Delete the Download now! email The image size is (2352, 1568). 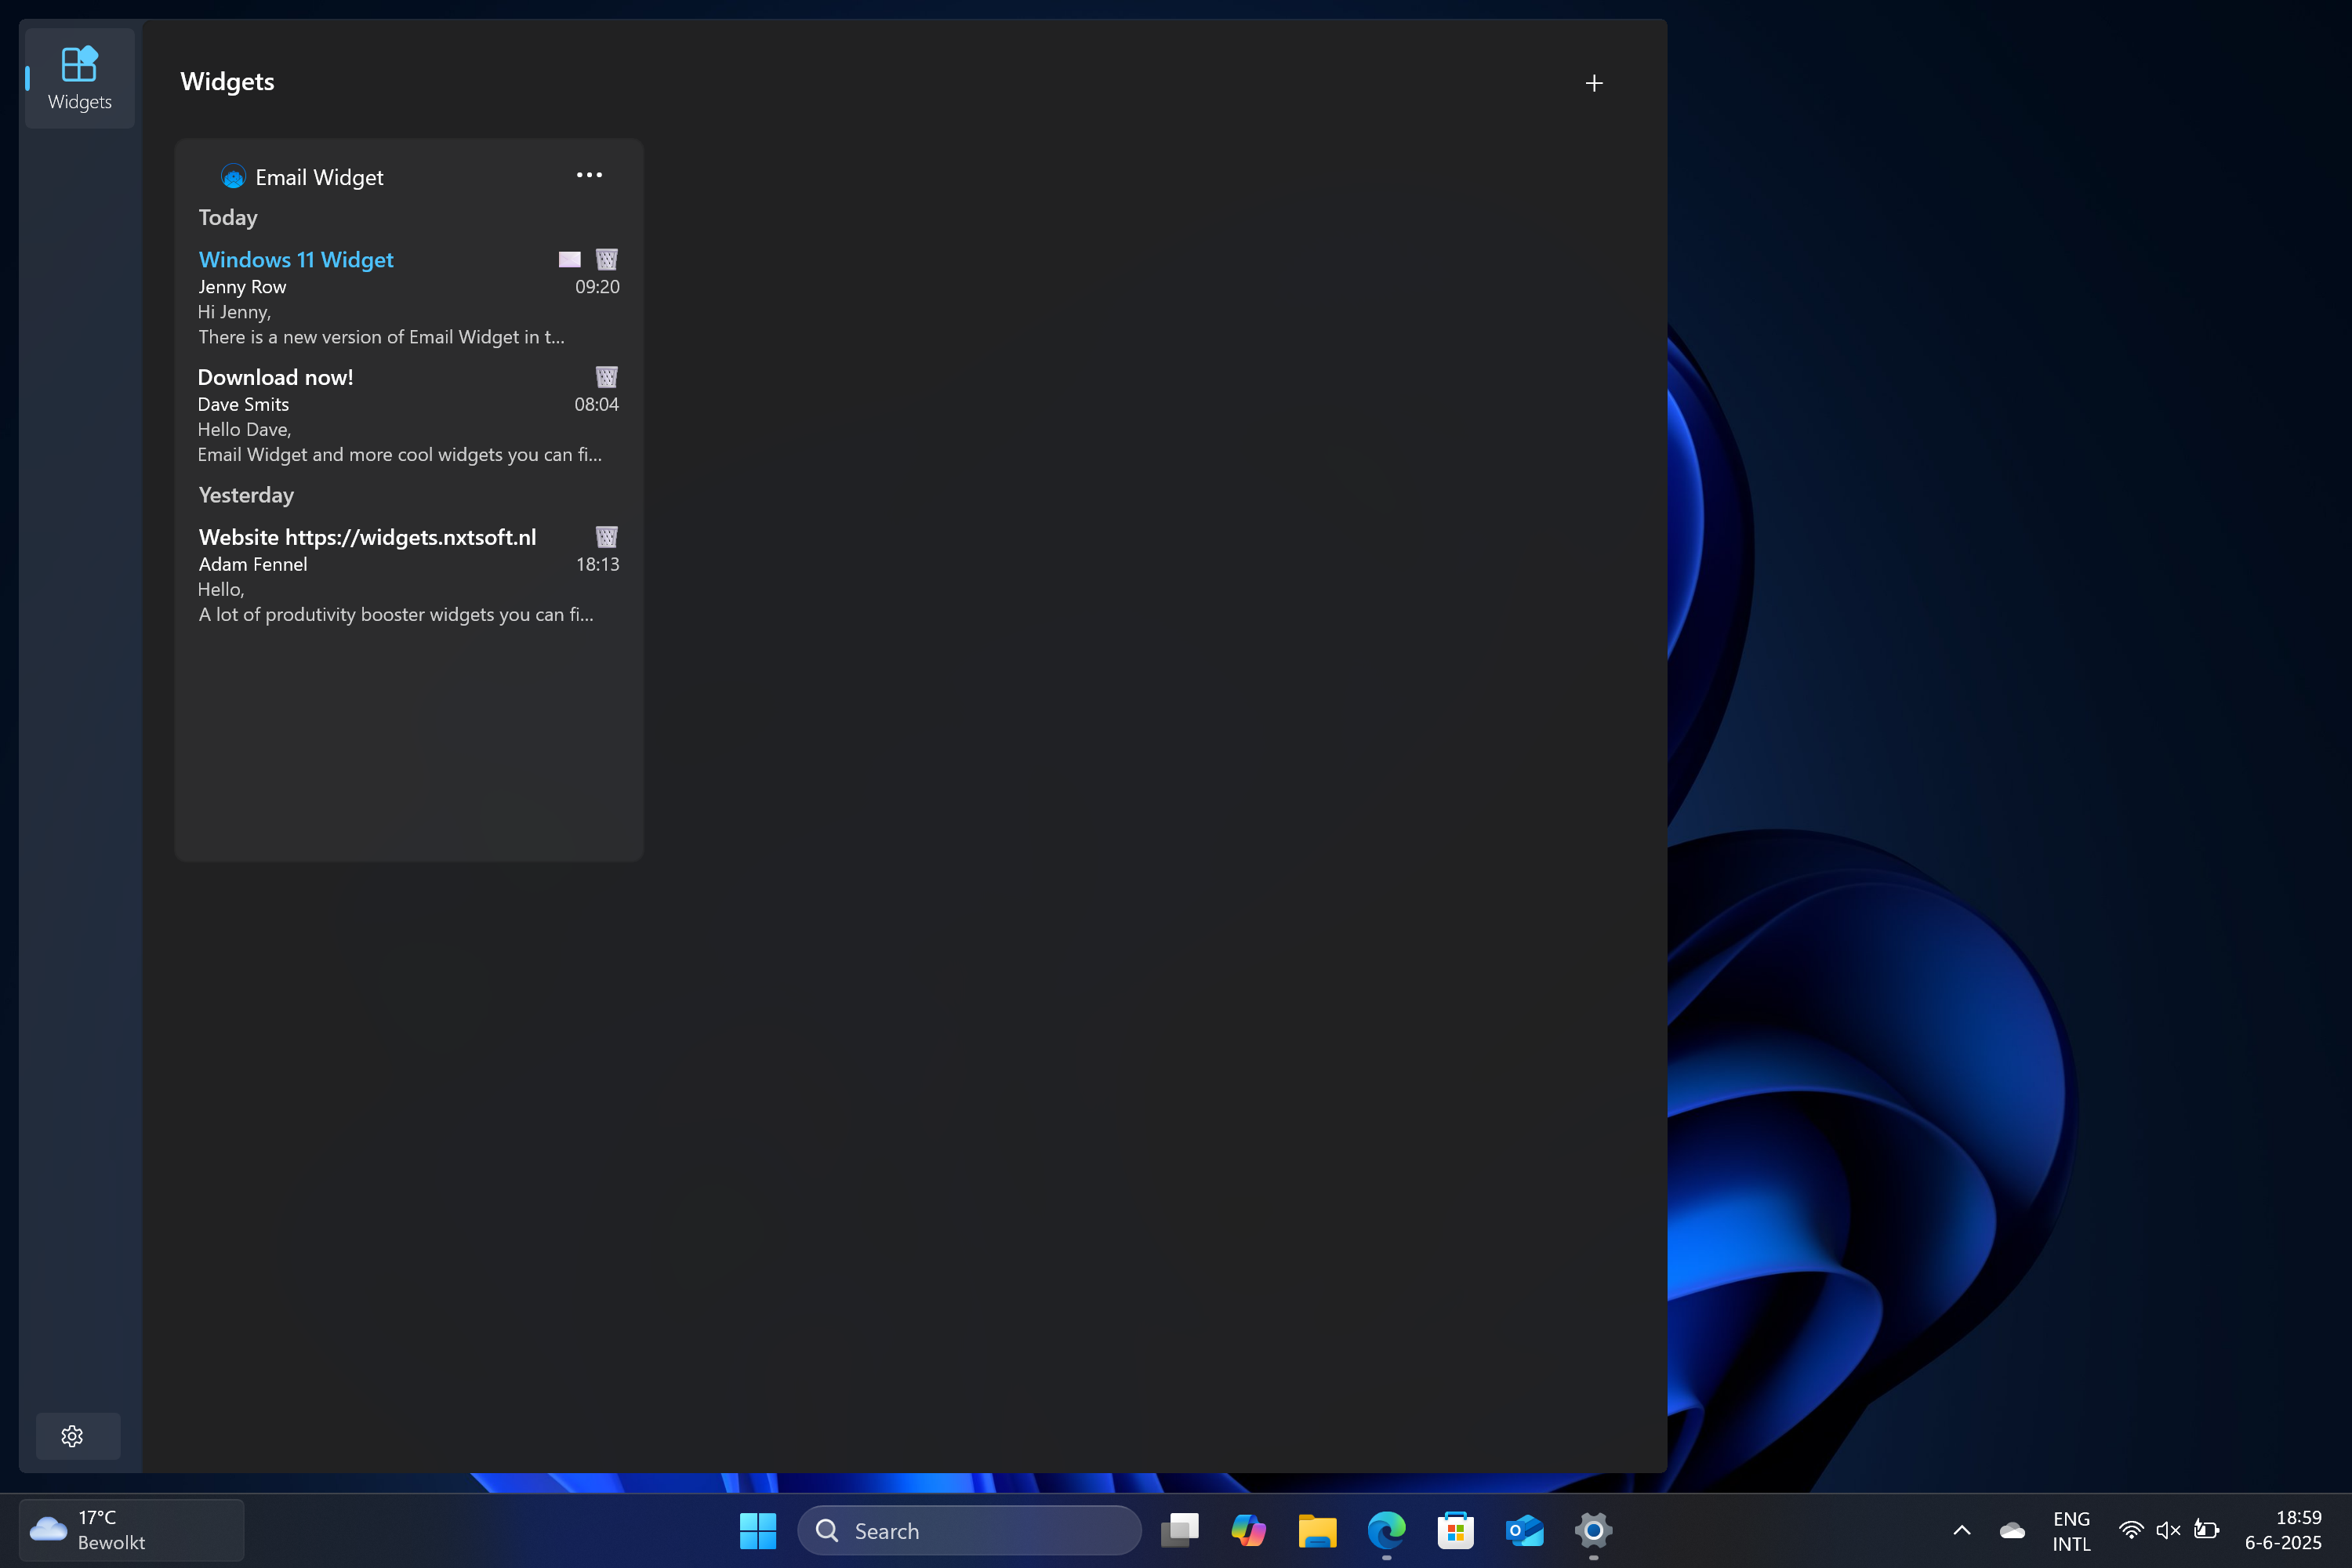pos(606,377)
